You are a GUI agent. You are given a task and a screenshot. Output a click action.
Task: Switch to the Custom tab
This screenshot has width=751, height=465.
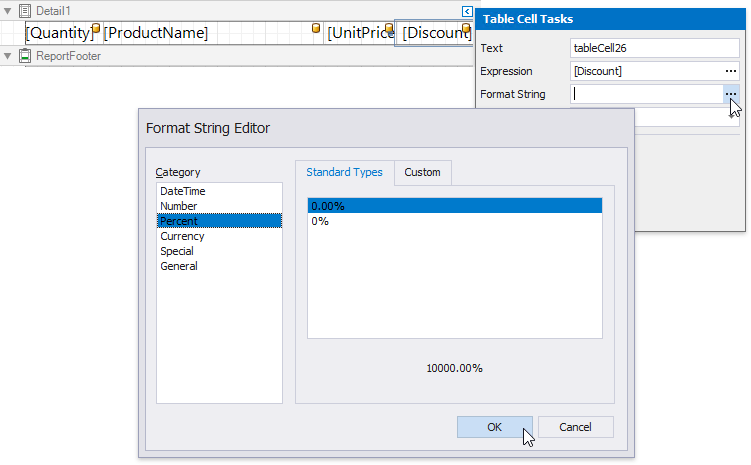[x=422, y=172]
